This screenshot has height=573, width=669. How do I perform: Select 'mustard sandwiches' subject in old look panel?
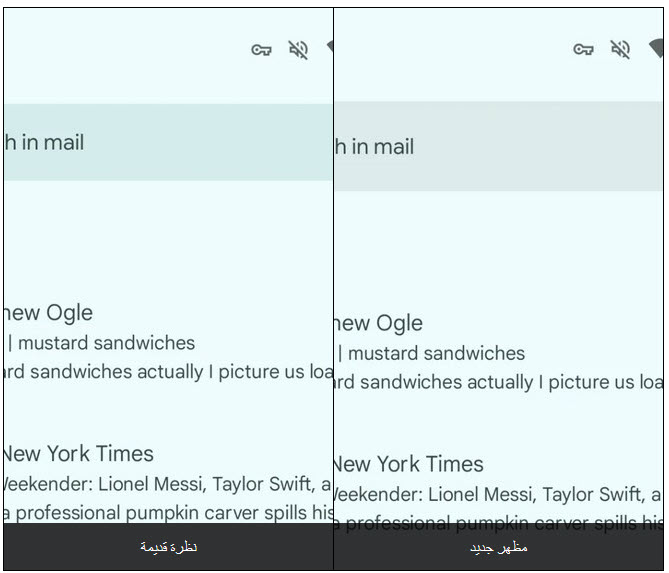pos(106,343)
